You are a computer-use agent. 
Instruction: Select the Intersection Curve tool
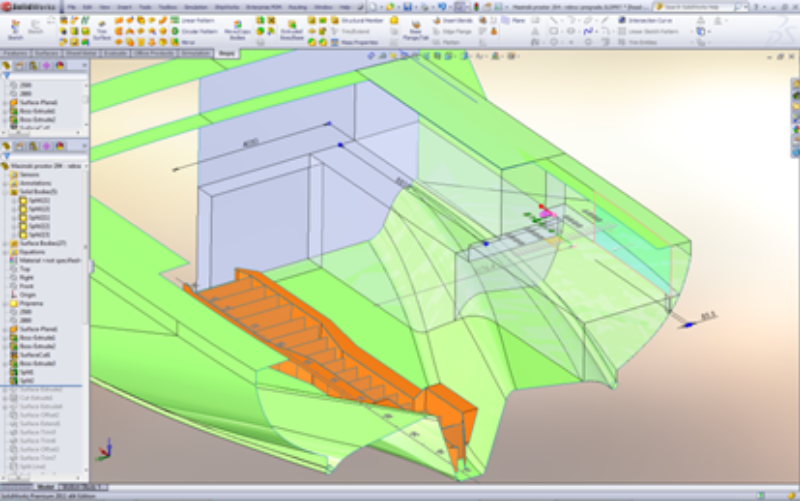click(x=640, y=19)
